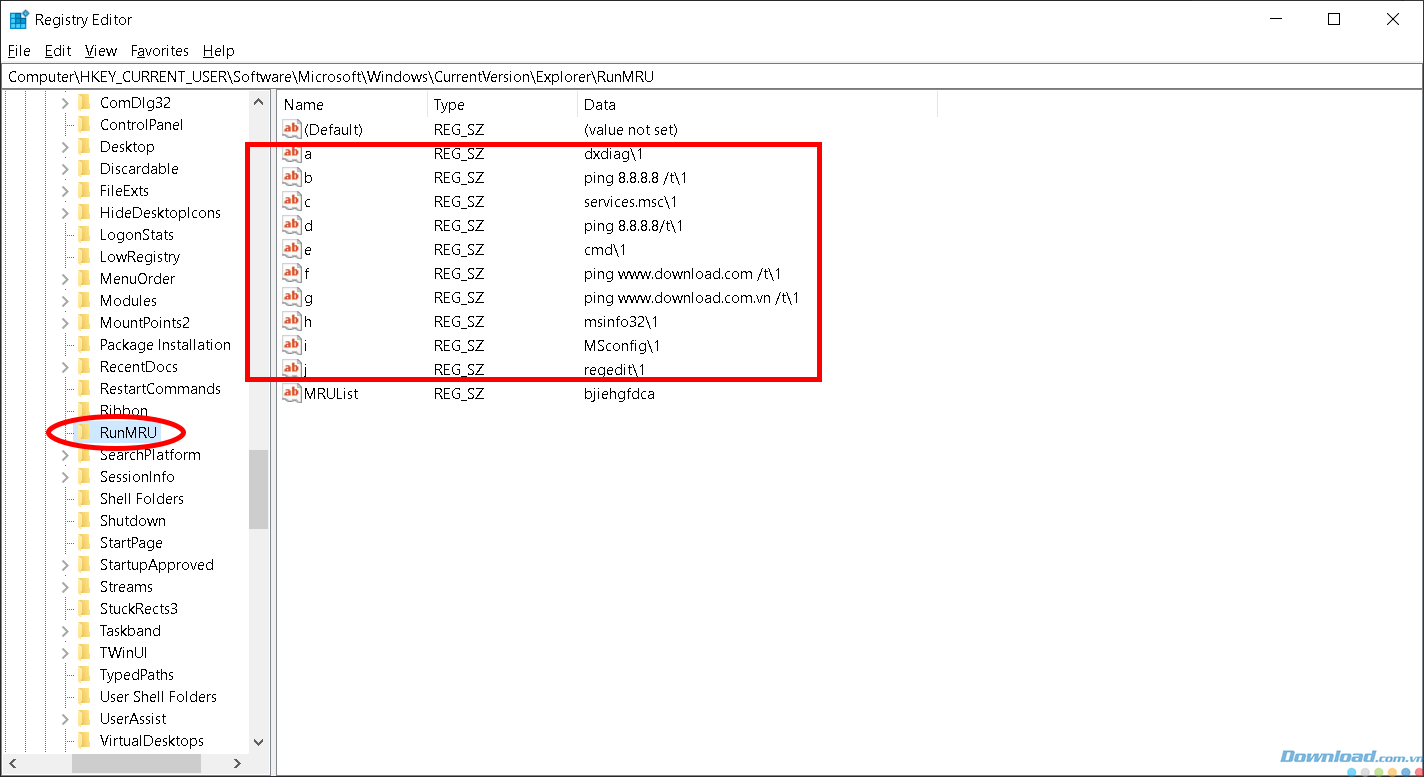Screen dimensions: 1424x777
Task: Click the string icon for value 'a'
Action: pos(292,154)
